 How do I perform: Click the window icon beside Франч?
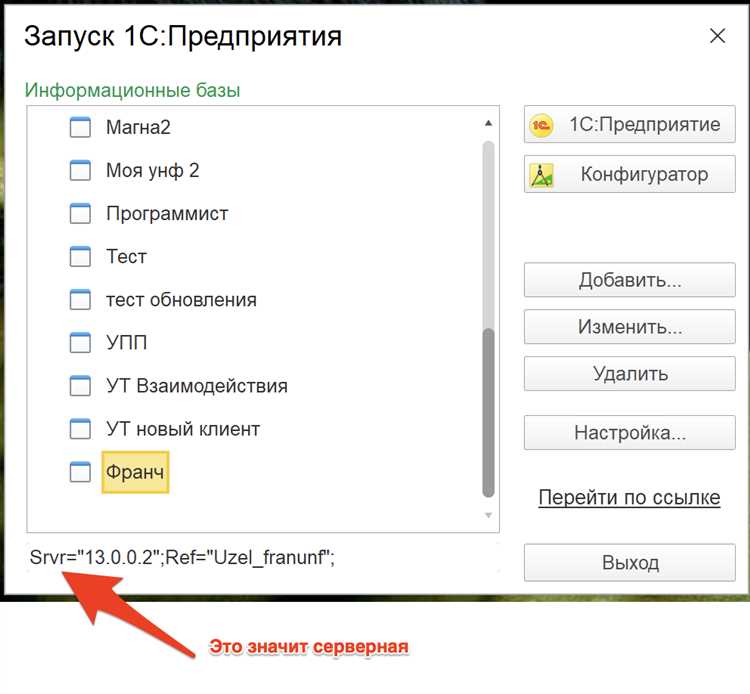tap(80, 472)
